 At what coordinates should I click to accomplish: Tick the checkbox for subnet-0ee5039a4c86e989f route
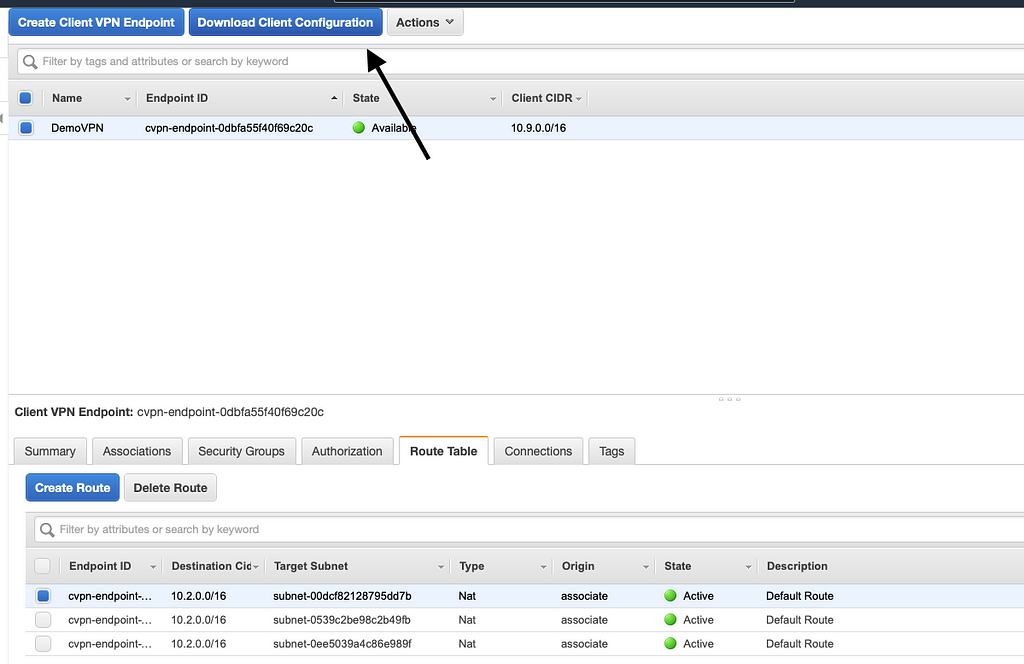pos(43,644)
